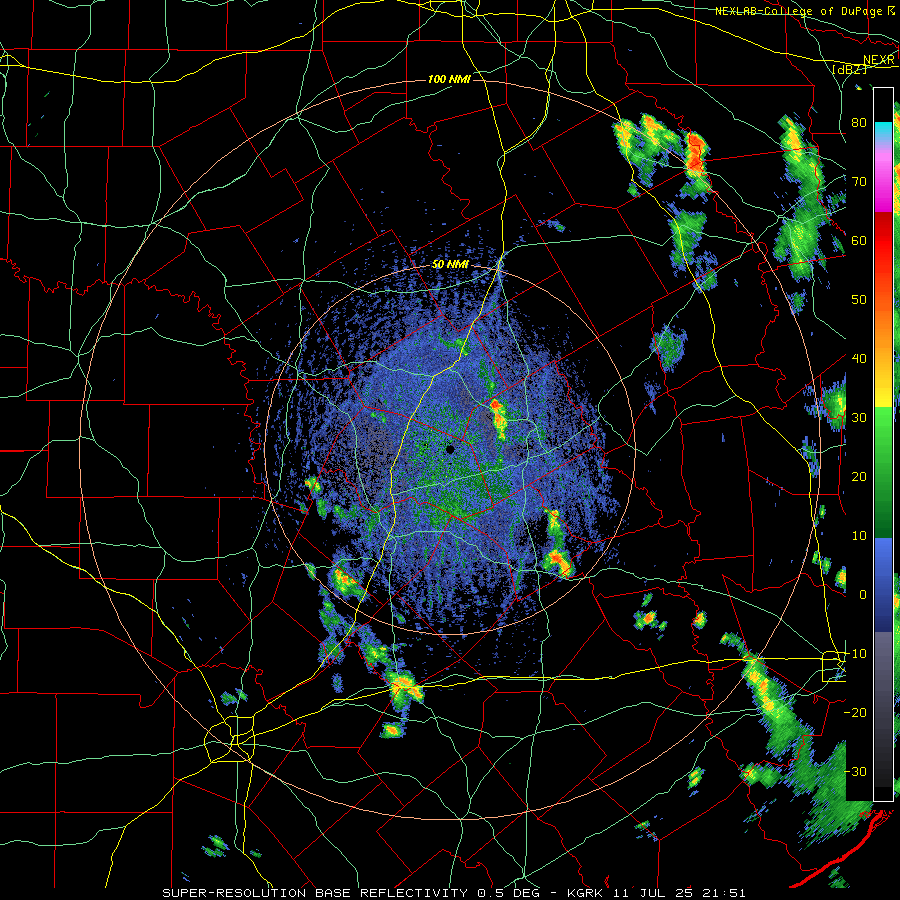
Task: Click the 60 value on the dBZ scale
Action: 859,240
